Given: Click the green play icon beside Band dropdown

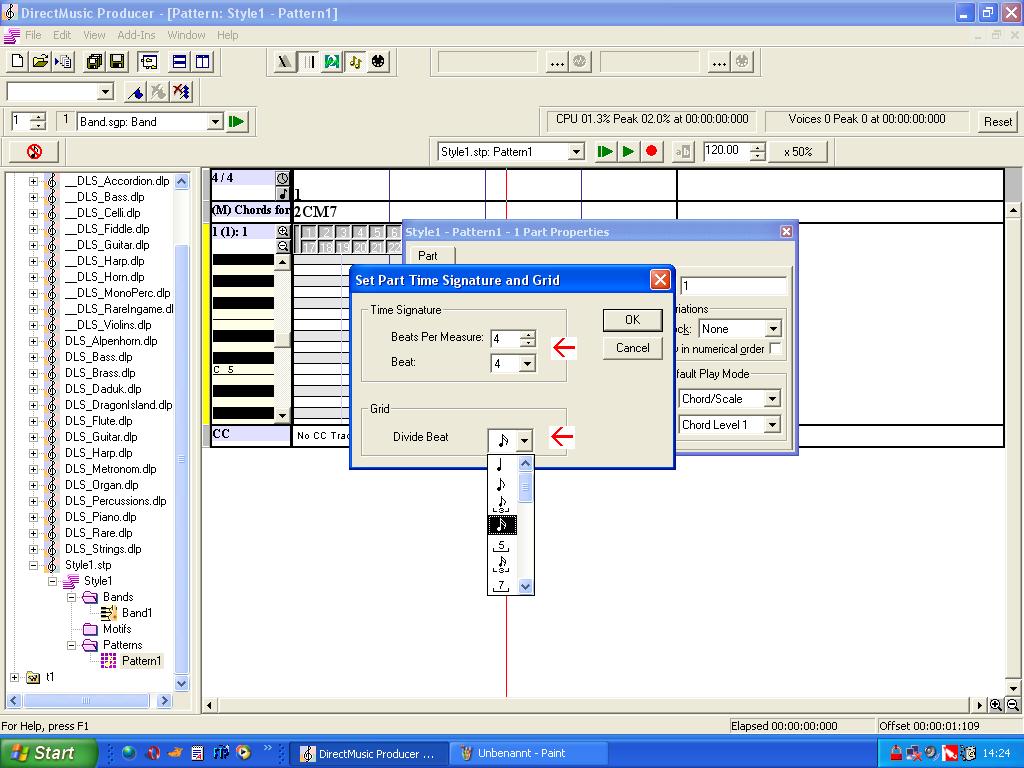Looking at the screenshot, I should pos(237,122).
